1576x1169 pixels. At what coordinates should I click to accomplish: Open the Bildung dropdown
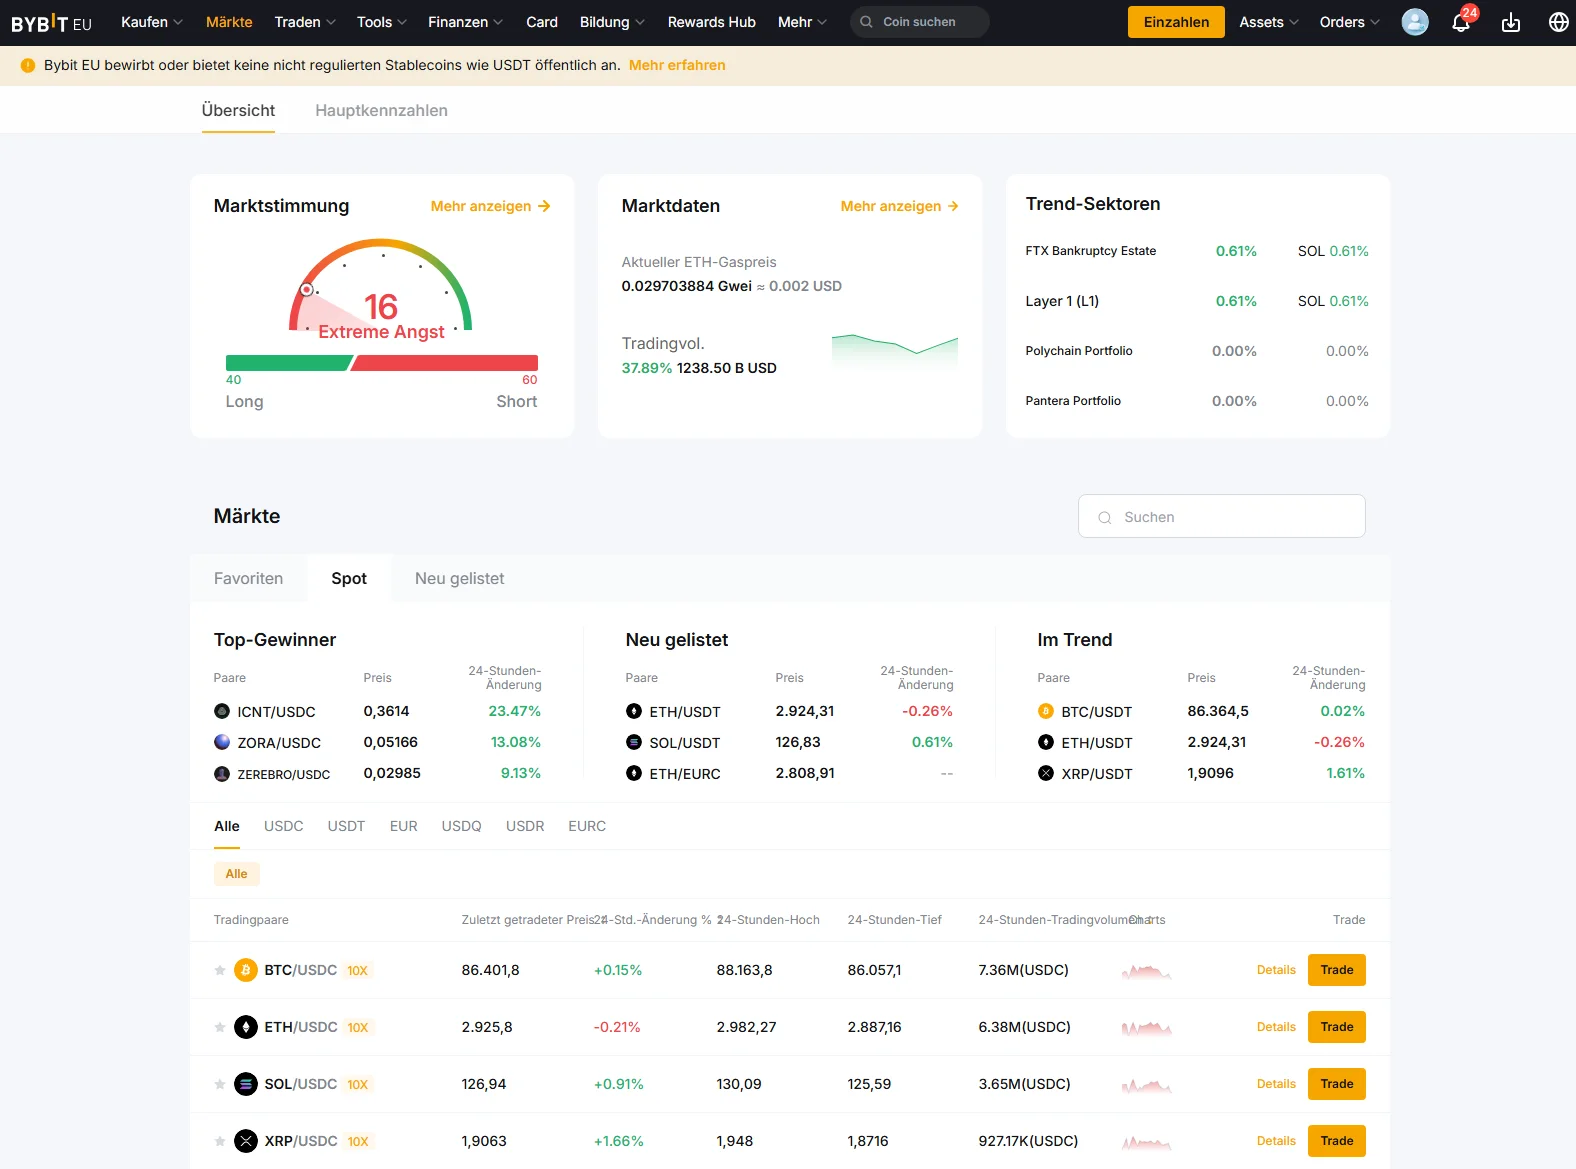point(612,22)
